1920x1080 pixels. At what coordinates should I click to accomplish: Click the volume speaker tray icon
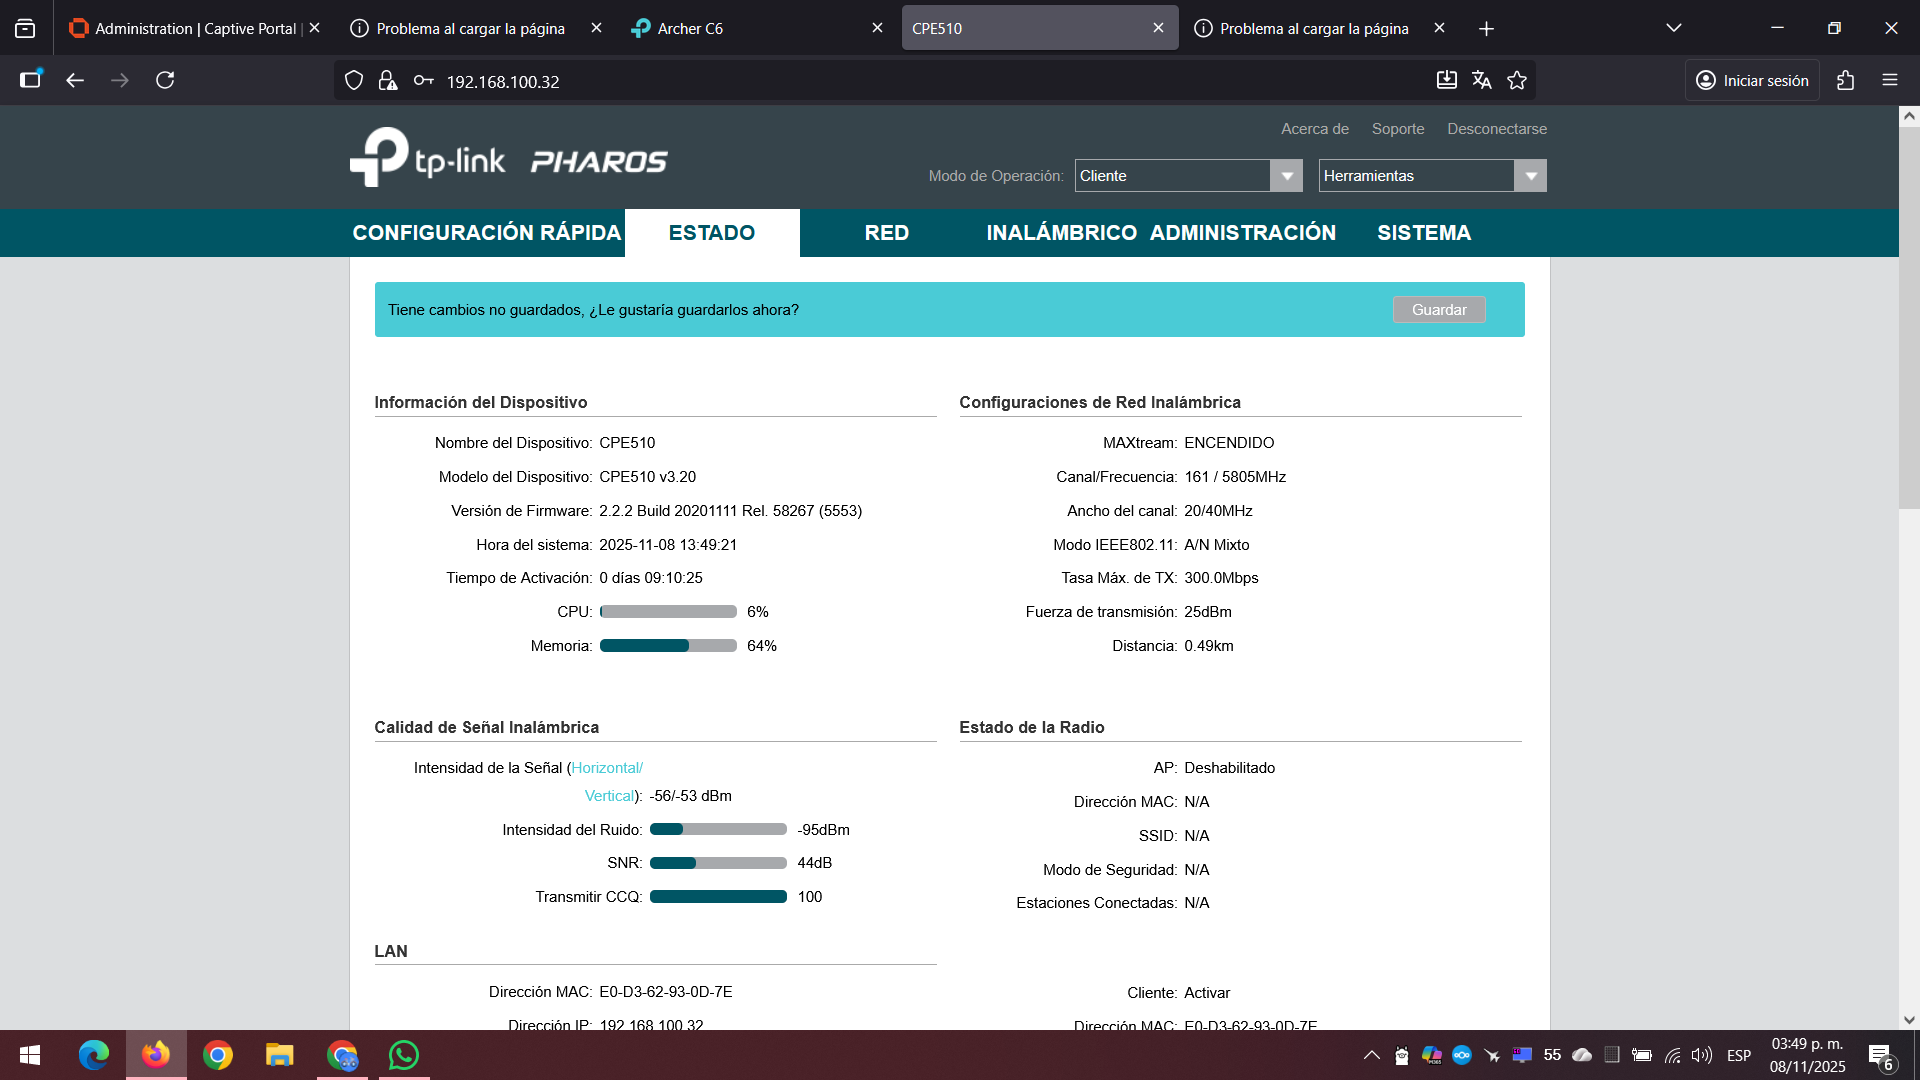pyautogui.click(x=1701, y=1055)
